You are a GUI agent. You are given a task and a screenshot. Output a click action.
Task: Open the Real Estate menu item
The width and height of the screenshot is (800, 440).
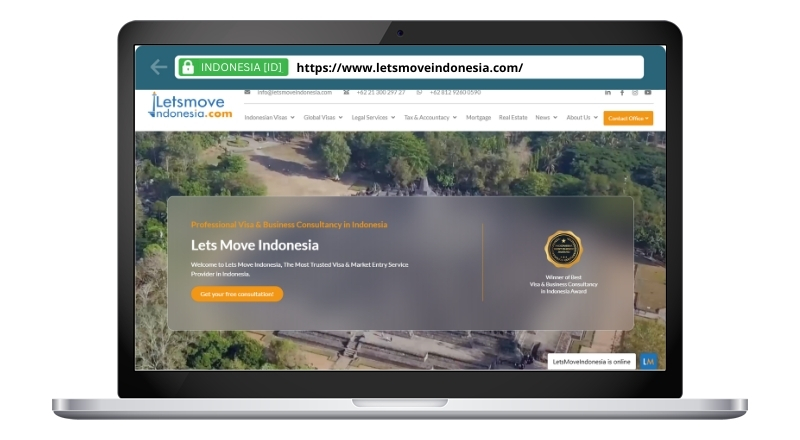[513, 117]
